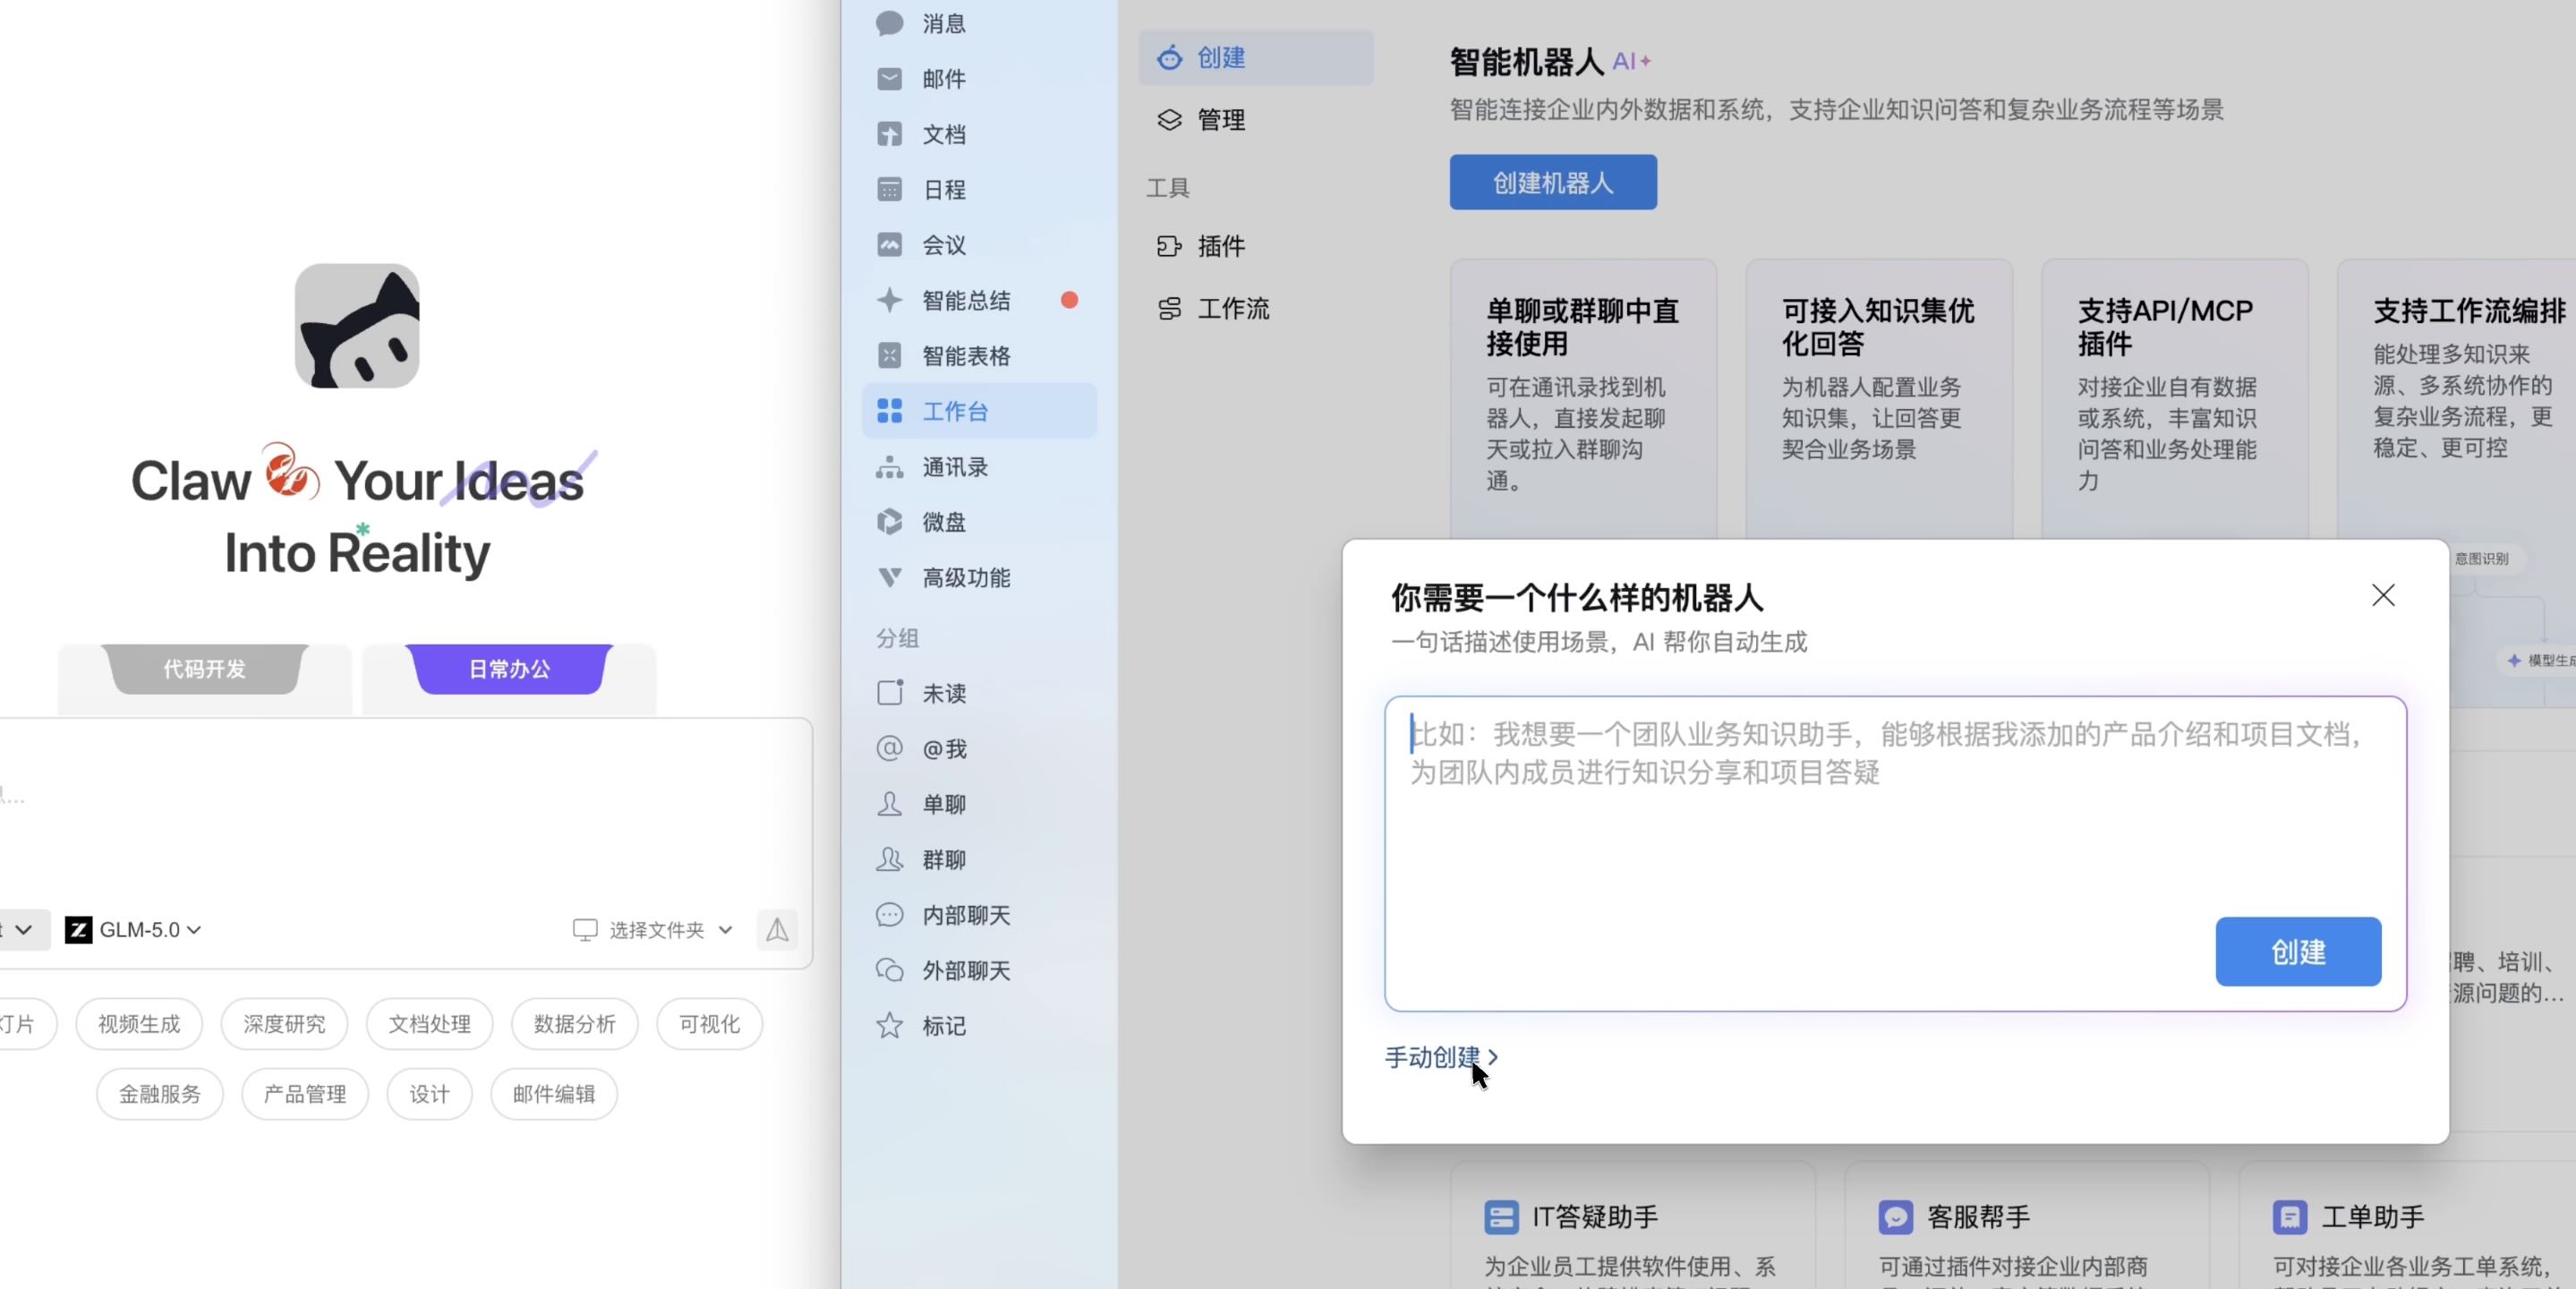The height and width of the screenshot is (1289, 2576).
Task: Click the send arrow icon in chat box
Action: tap(777, 930)
